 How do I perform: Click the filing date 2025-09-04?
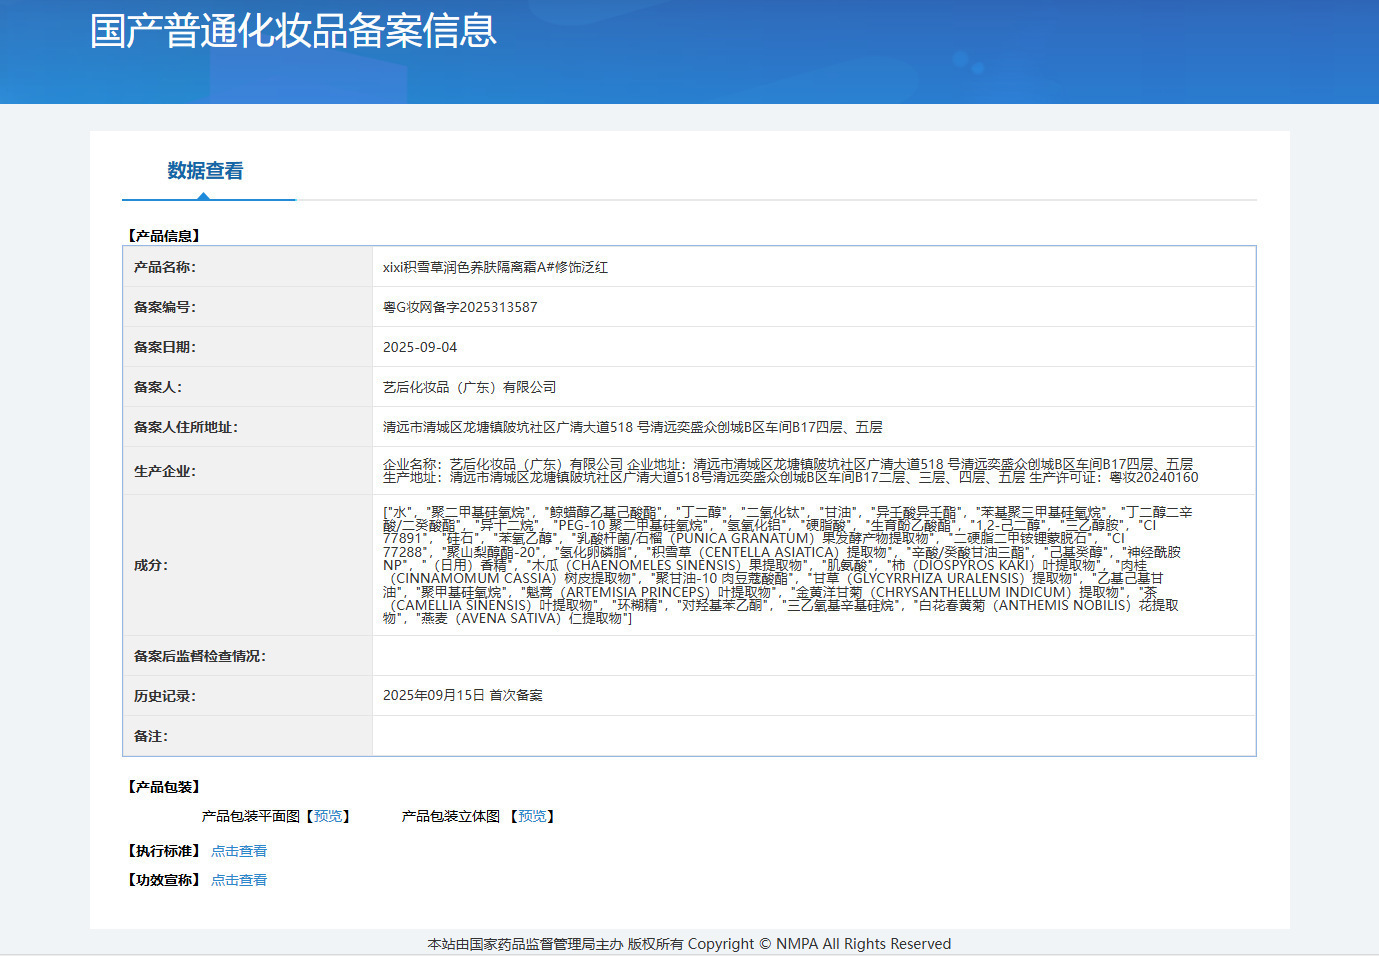420,347
